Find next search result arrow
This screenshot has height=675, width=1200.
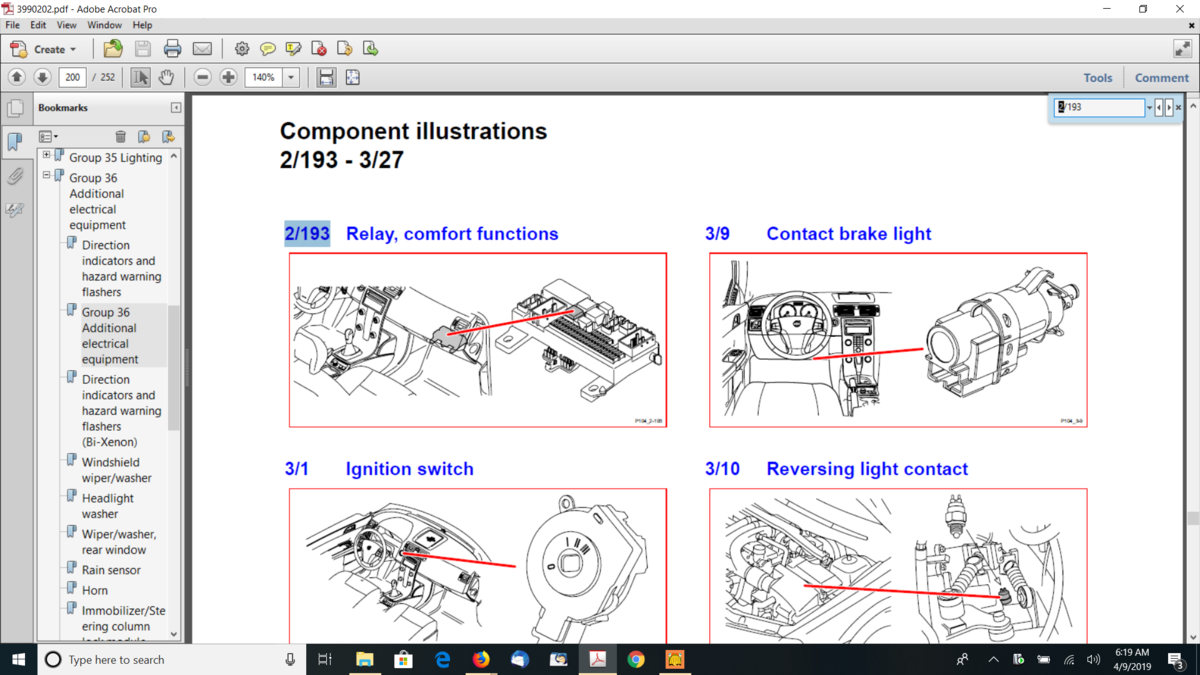pyautogui.click(x=1169, y=107)
